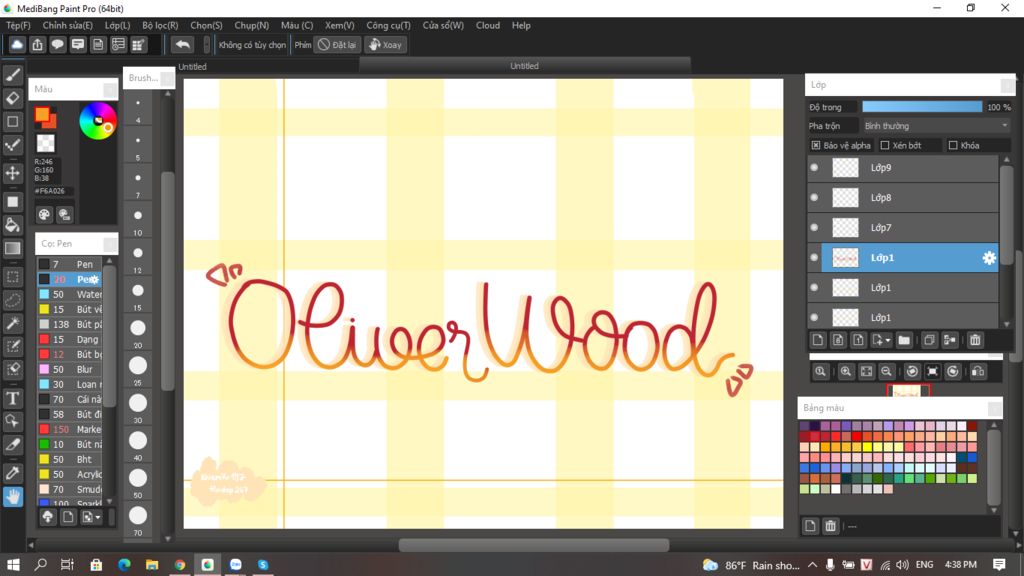
Task: Adjust the Độ trong opacity slider
Action: pyautogui.click(x=922, y=106)
